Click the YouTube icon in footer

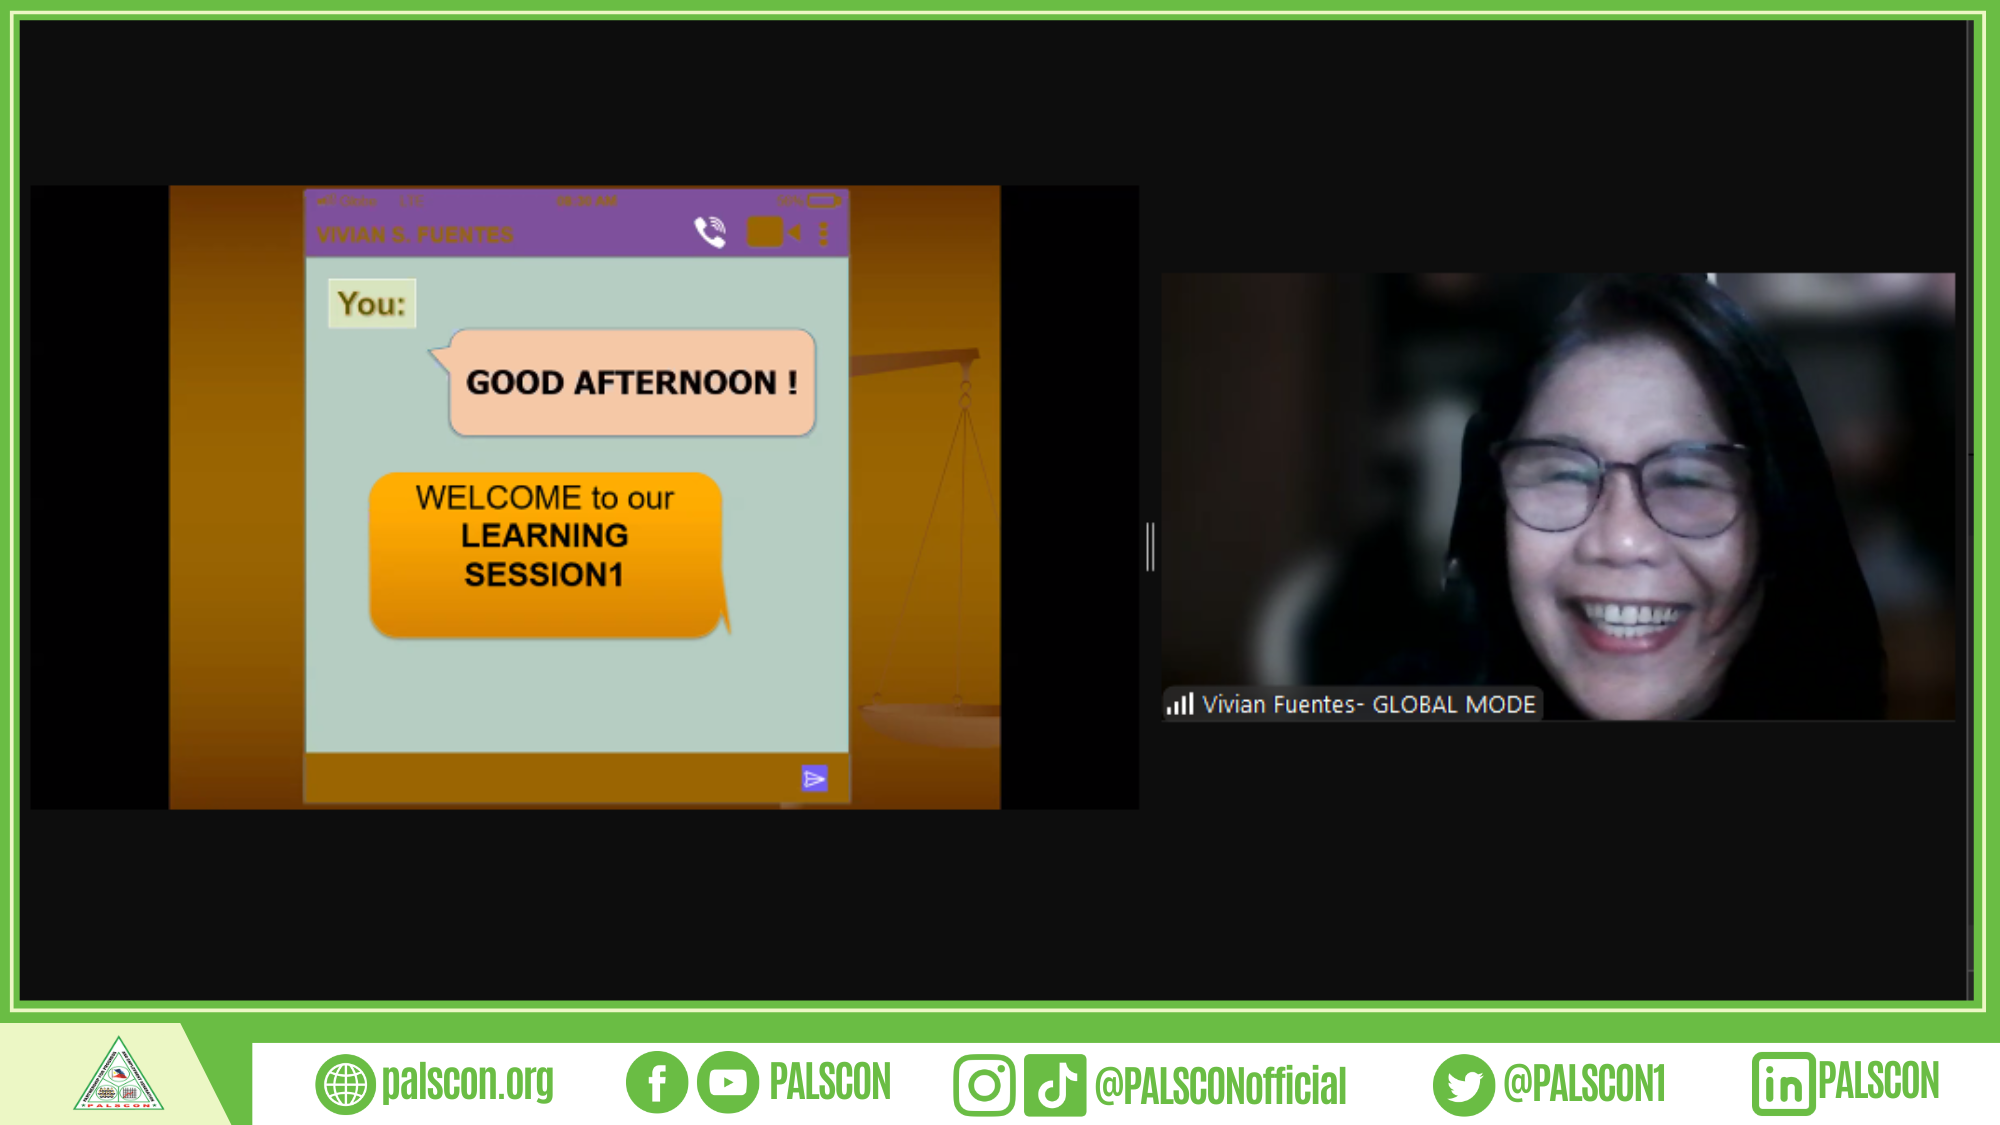point(728,1083)
